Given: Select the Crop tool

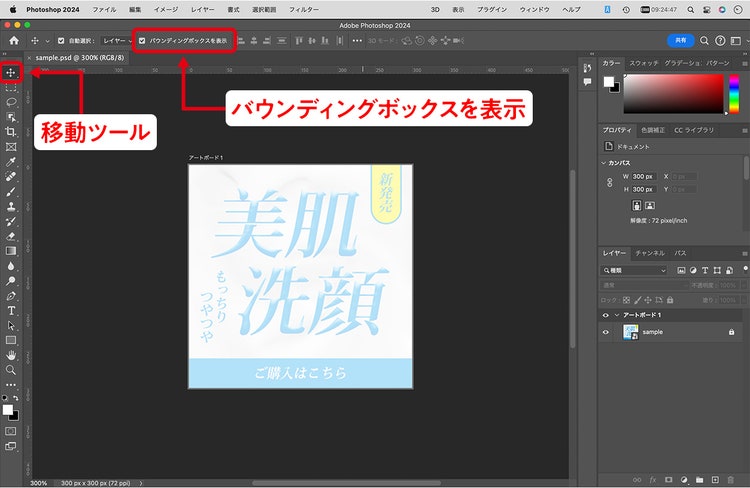Looking at the screenshot, I should point(11,132).
